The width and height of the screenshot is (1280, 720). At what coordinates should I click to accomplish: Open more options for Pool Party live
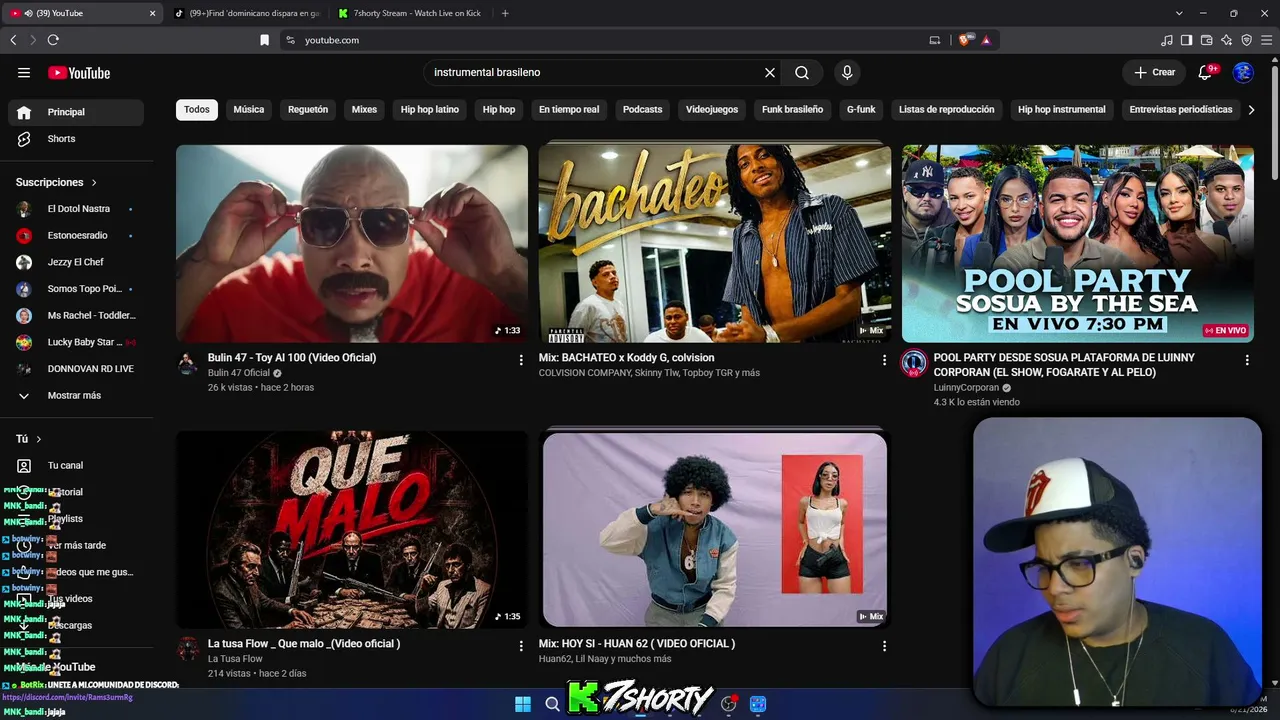(x=1247, y=360)
